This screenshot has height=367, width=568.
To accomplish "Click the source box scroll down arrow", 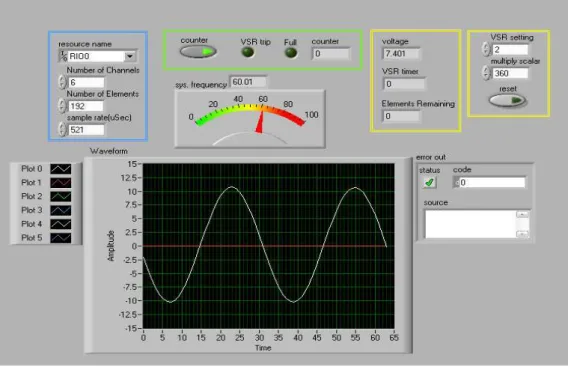I will (x=522, y=234).
